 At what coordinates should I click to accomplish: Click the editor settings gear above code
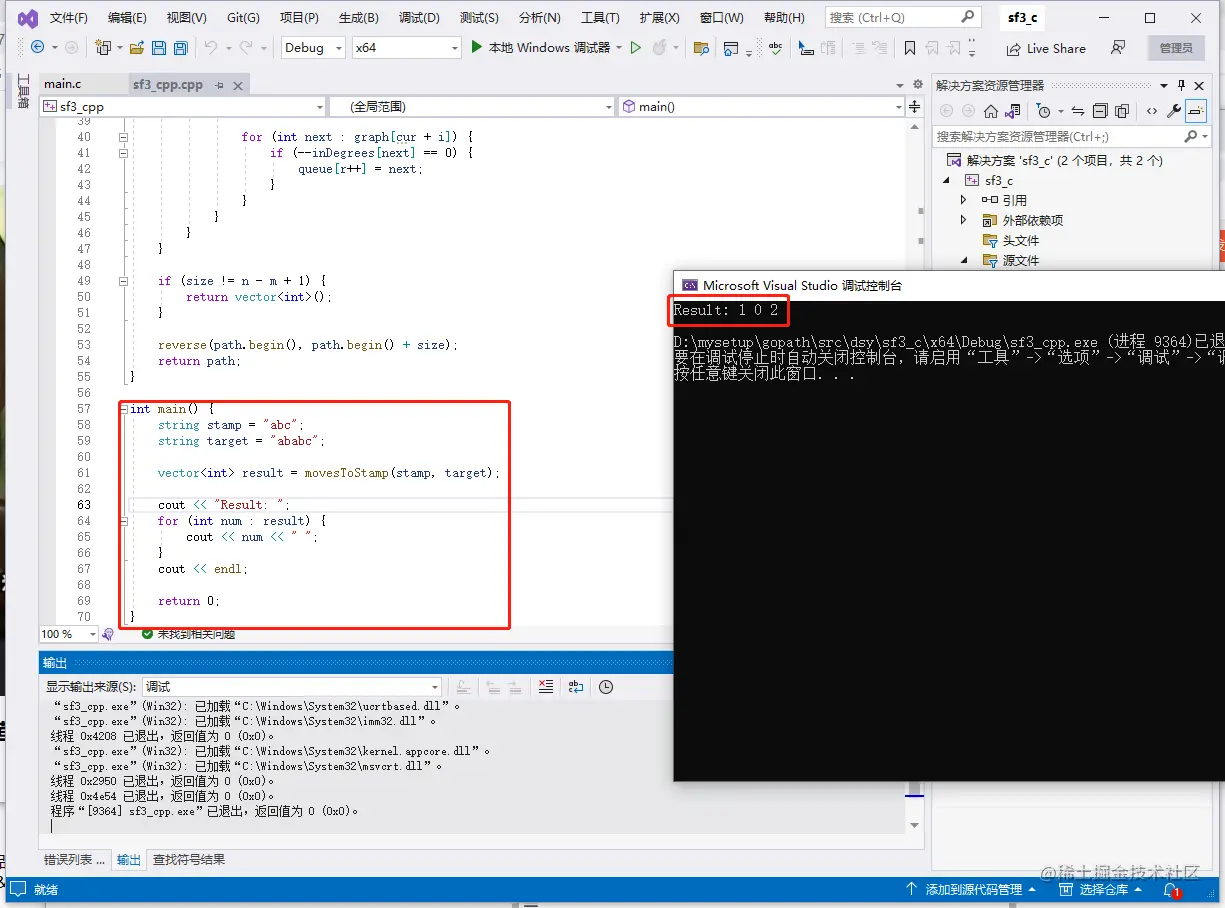pos(917,85)
